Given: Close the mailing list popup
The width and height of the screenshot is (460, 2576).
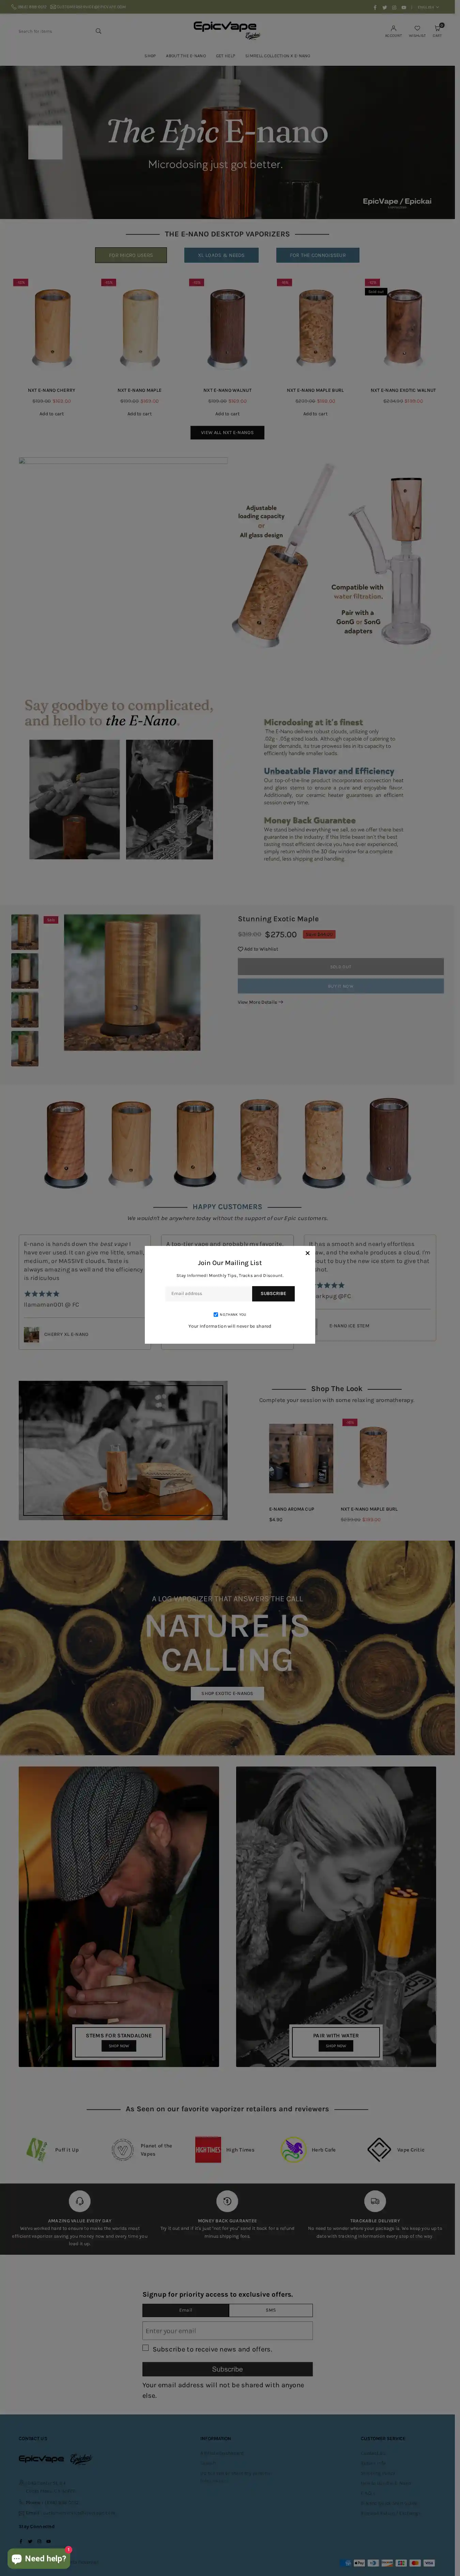Looking at the screenshot, I should pyautogui.click(x=307, y=1252).
